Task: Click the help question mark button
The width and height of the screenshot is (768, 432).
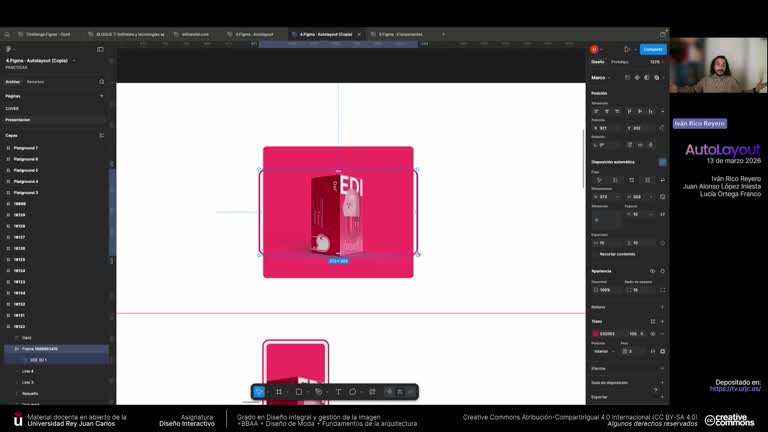Action: (x=655, y=390)
